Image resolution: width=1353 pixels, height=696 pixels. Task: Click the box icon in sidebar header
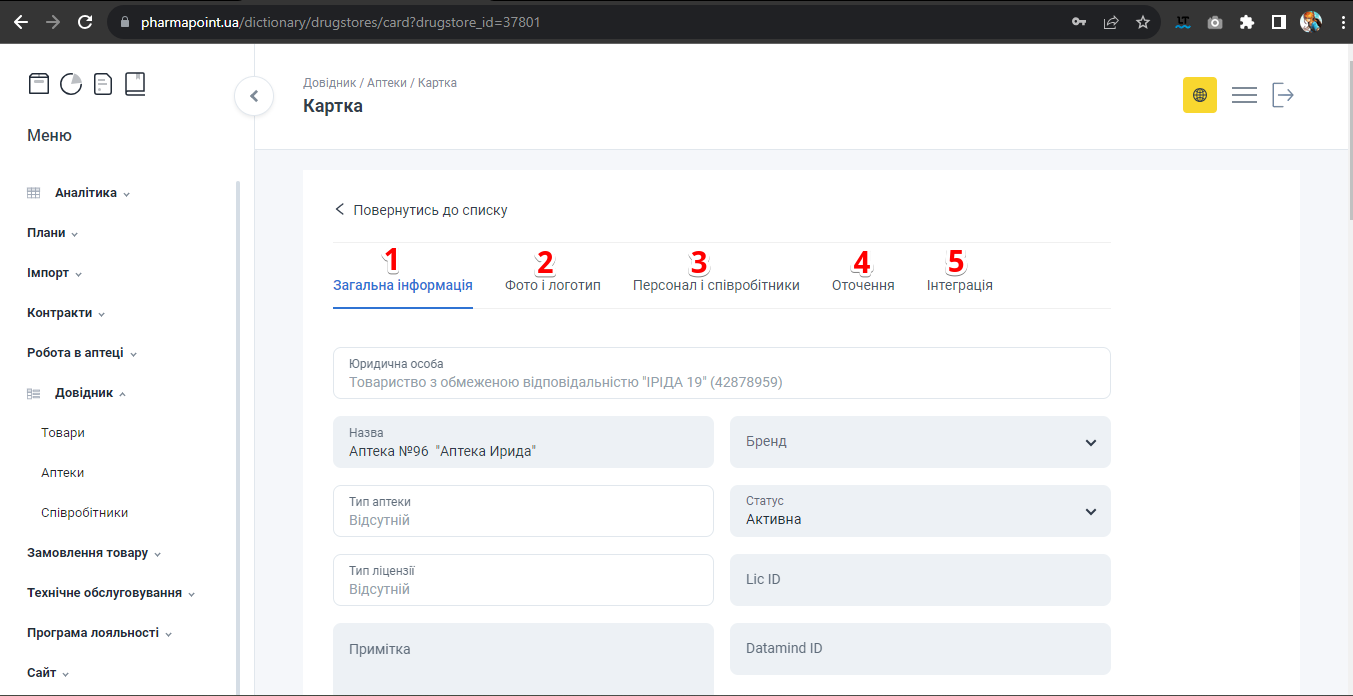pos(39,84)
